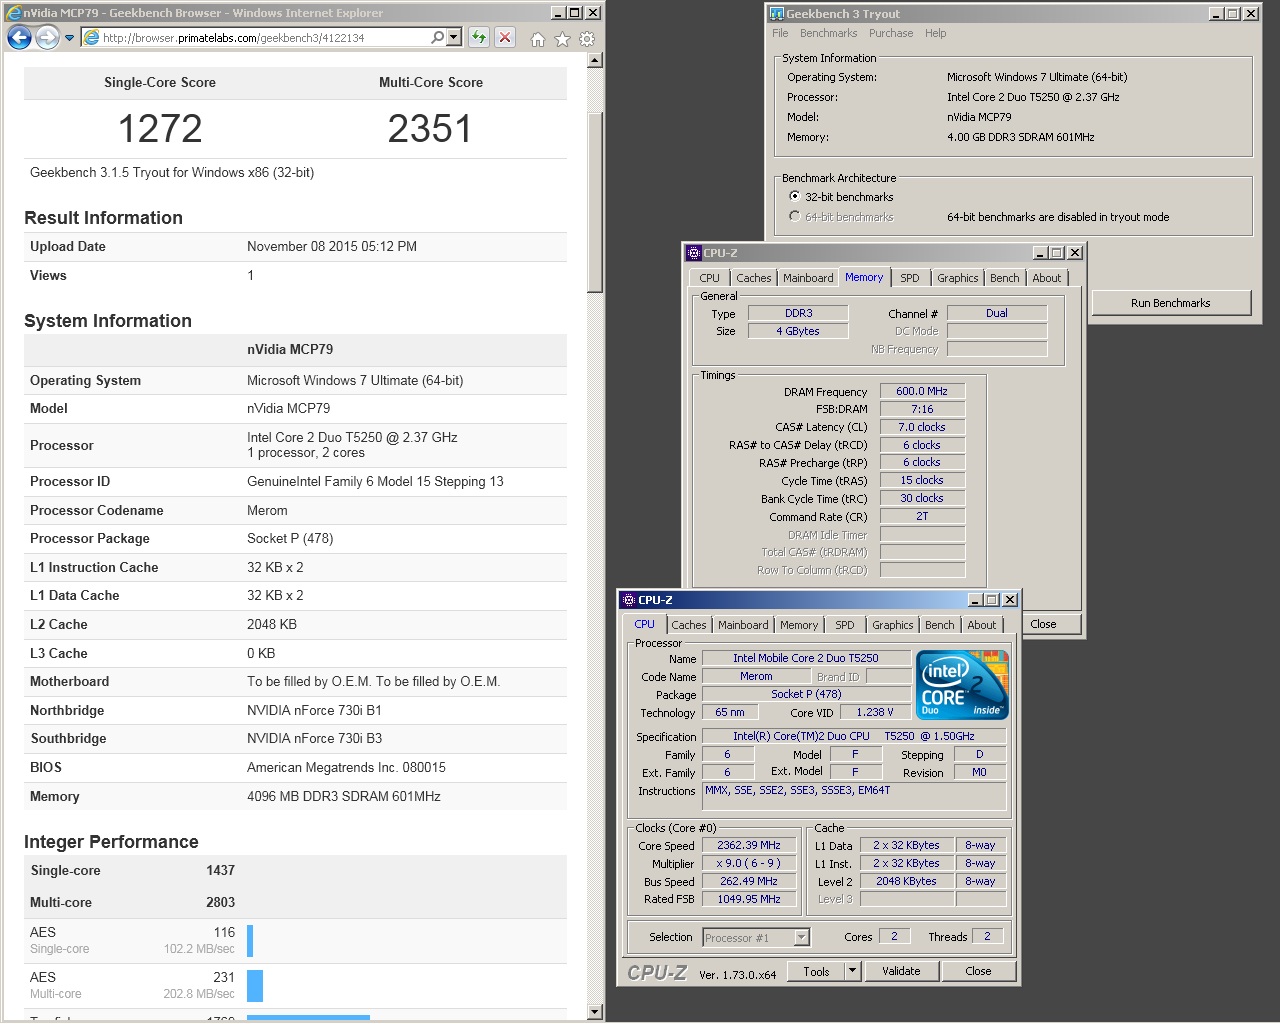1280x1024 pixels.
Task: Open Mainboard tab in the Memory CPU-Z window
Action: (x=808, y=278)
